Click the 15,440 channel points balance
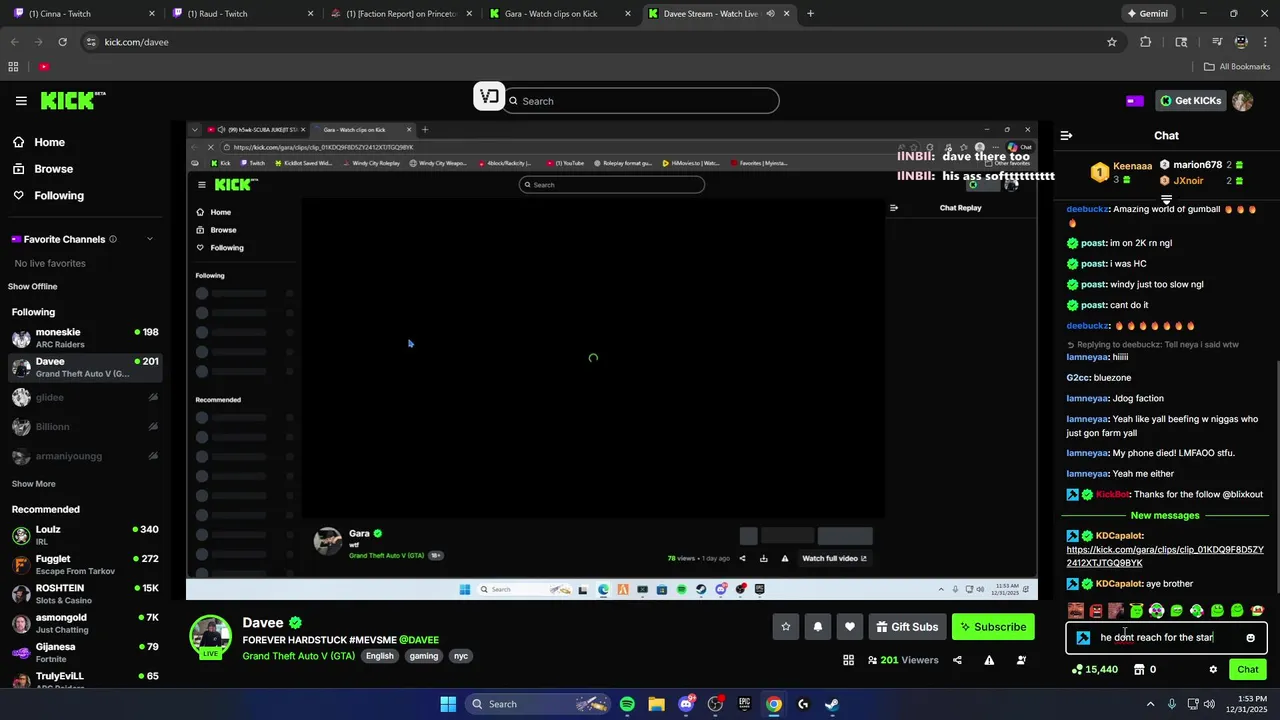This screenshot has height=720, width=1280. [x=1094, y=669]
